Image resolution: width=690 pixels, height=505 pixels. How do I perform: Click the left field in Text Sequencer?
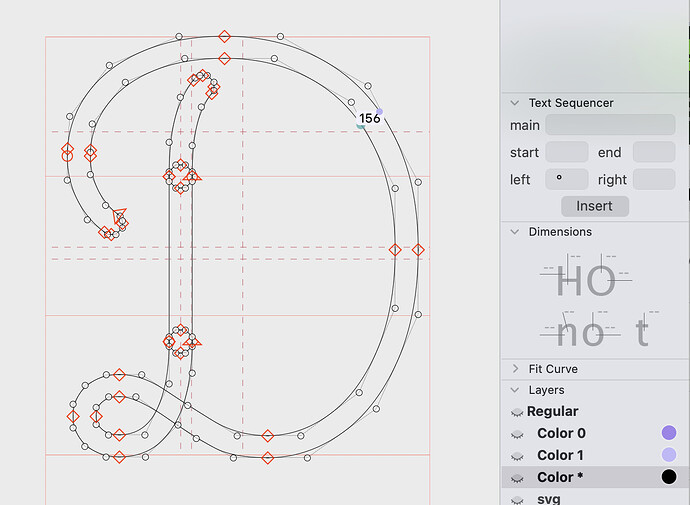click(566, 180)
